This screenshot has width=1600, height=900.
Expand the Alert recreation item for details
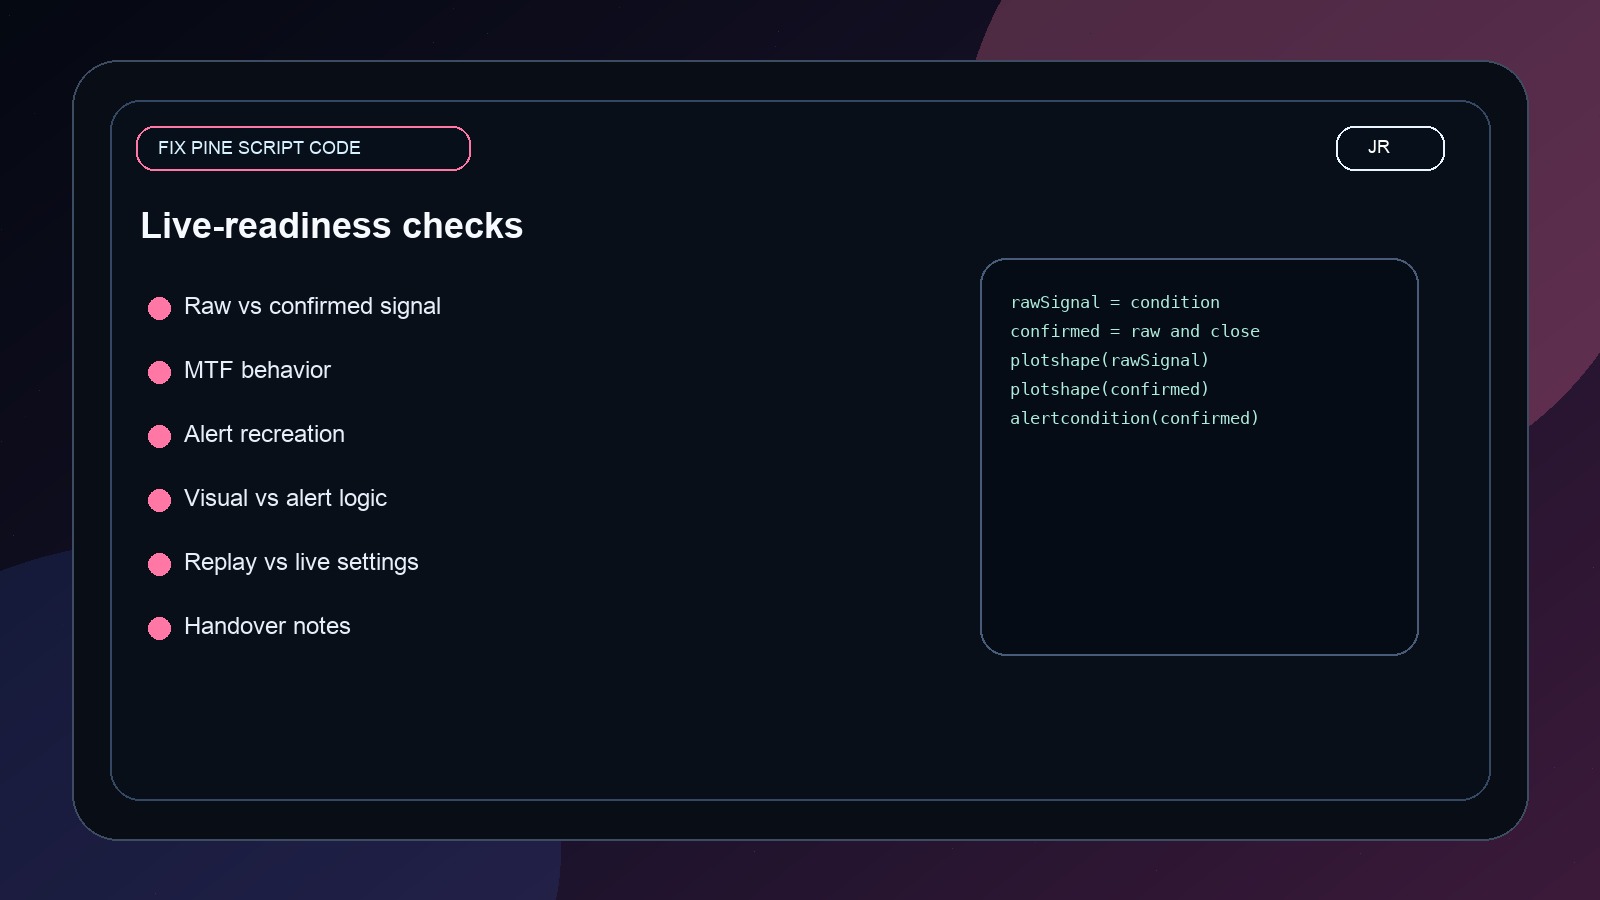[x=263, y=435]
